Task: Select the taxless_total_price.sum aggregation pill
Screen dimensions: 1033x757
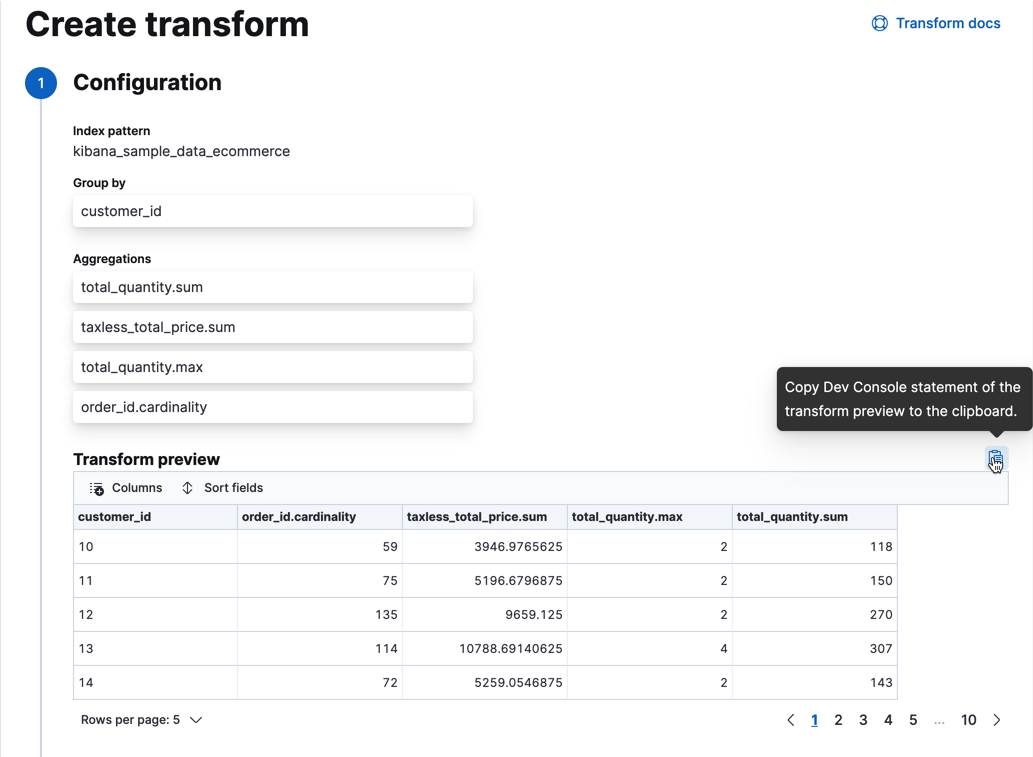Action: 272,327
